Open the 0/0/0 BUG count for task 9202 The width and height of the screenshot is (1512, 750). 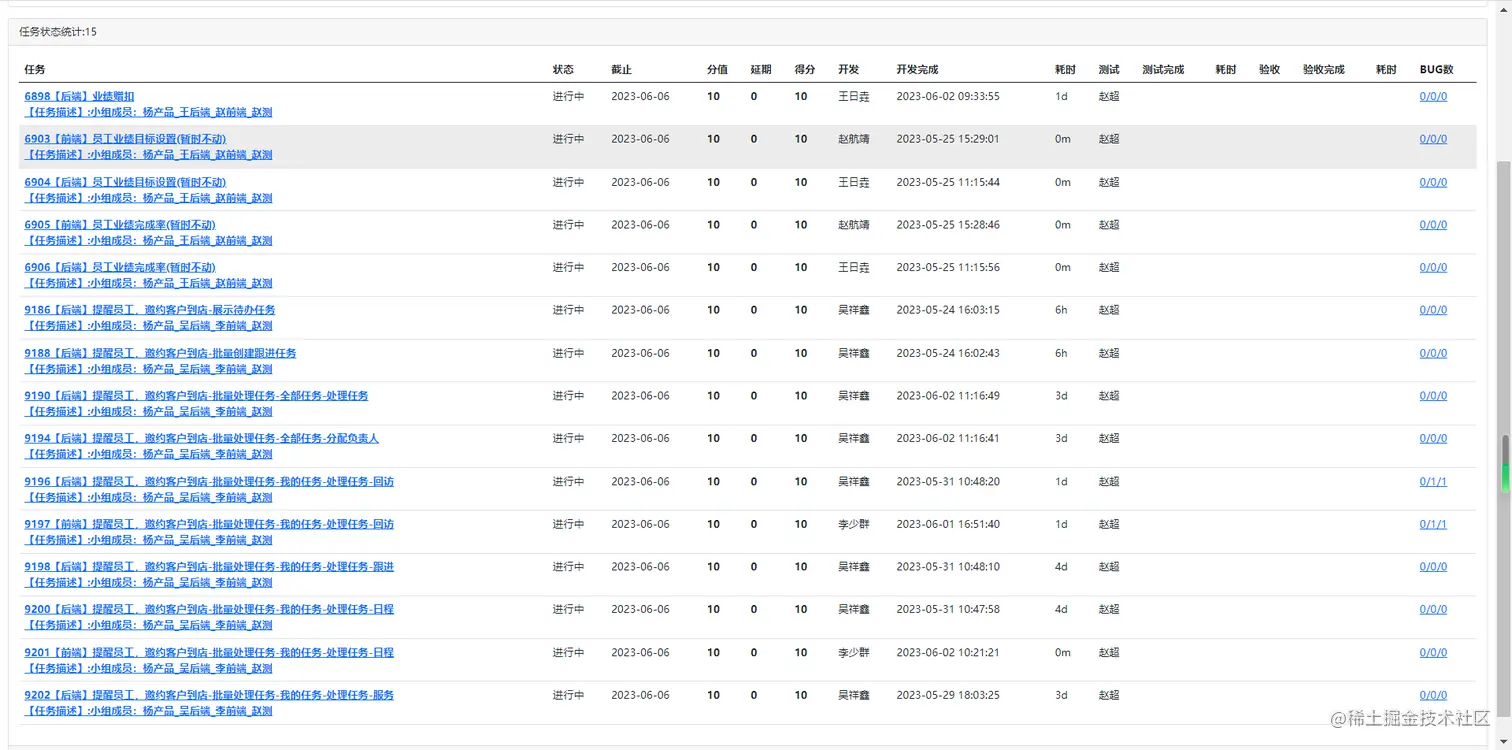1433,695
